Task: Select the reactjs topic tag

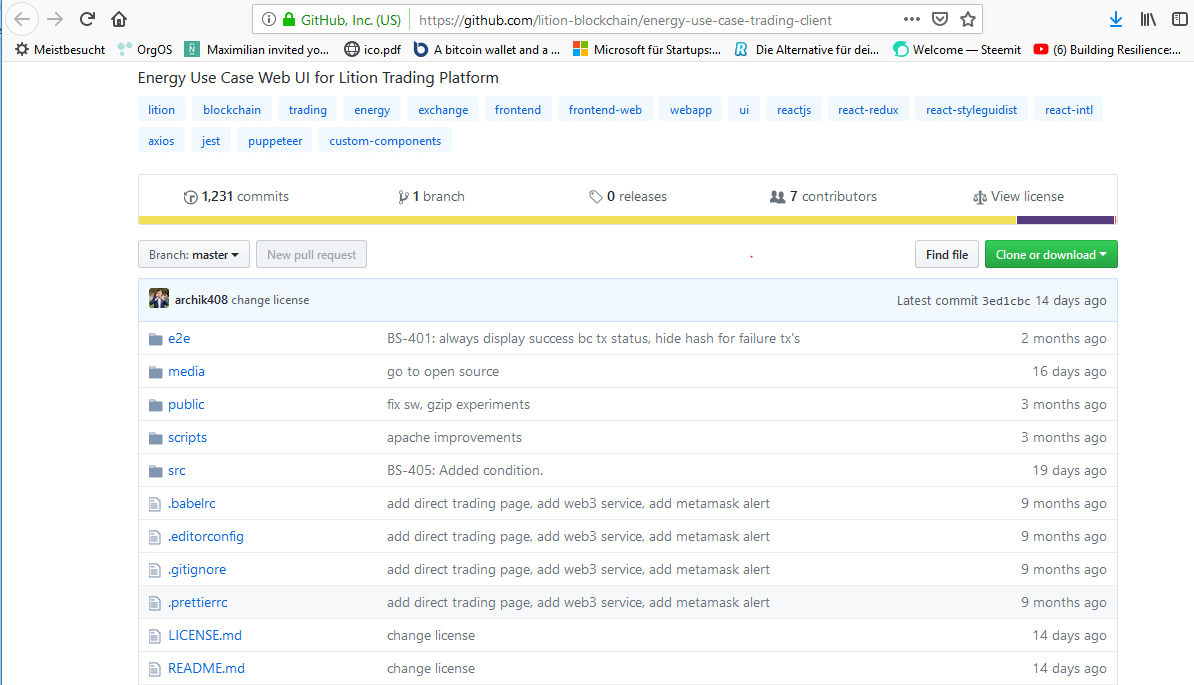Action: point(793,110)
